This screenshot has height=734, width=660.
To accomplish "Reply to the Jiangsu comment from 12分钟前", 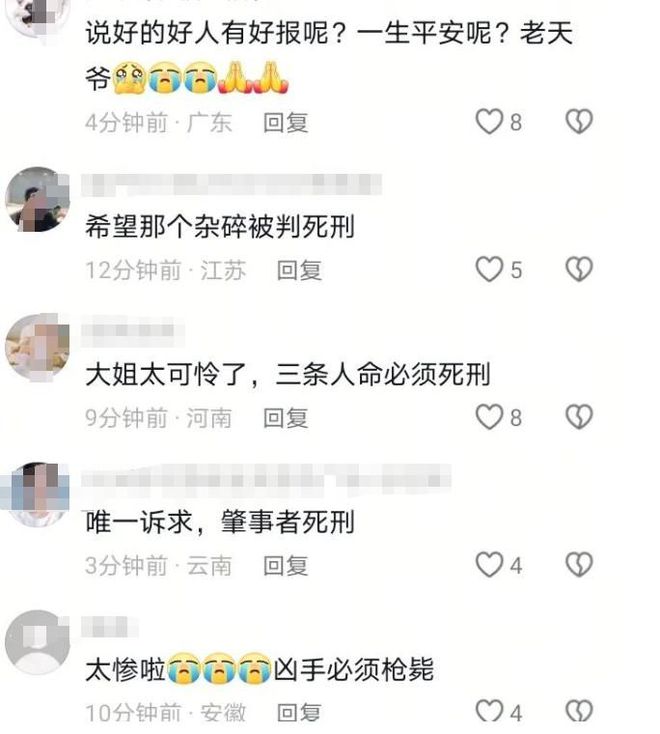I will coord(299,270).
